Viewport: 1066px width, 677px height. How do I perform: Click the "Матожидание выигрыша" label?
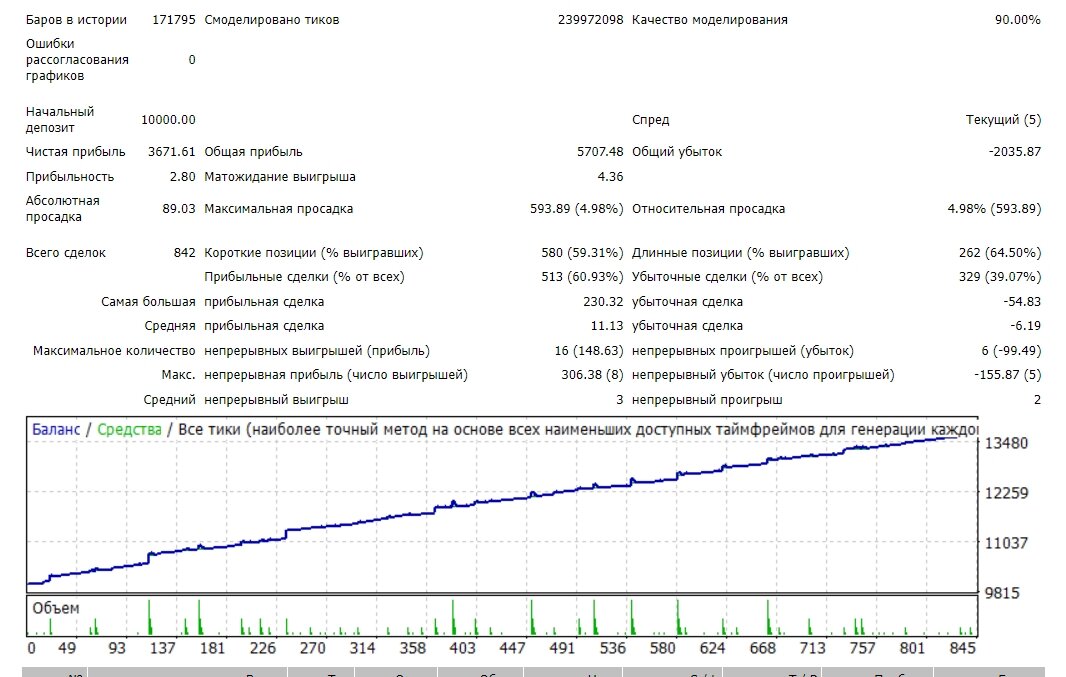pos(279,177)
